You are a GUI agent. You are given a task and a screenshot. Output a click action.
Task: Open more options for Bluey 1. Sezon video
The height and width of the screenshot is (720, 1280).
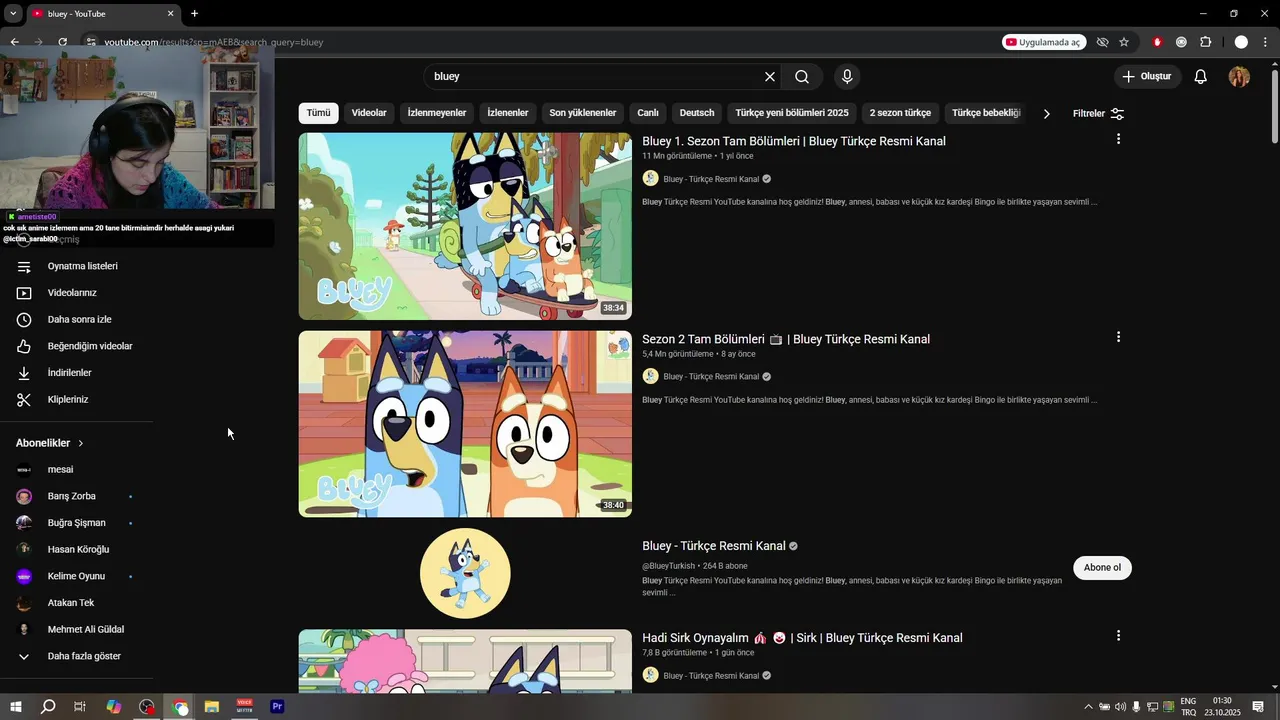click(x=1118, y=139)
